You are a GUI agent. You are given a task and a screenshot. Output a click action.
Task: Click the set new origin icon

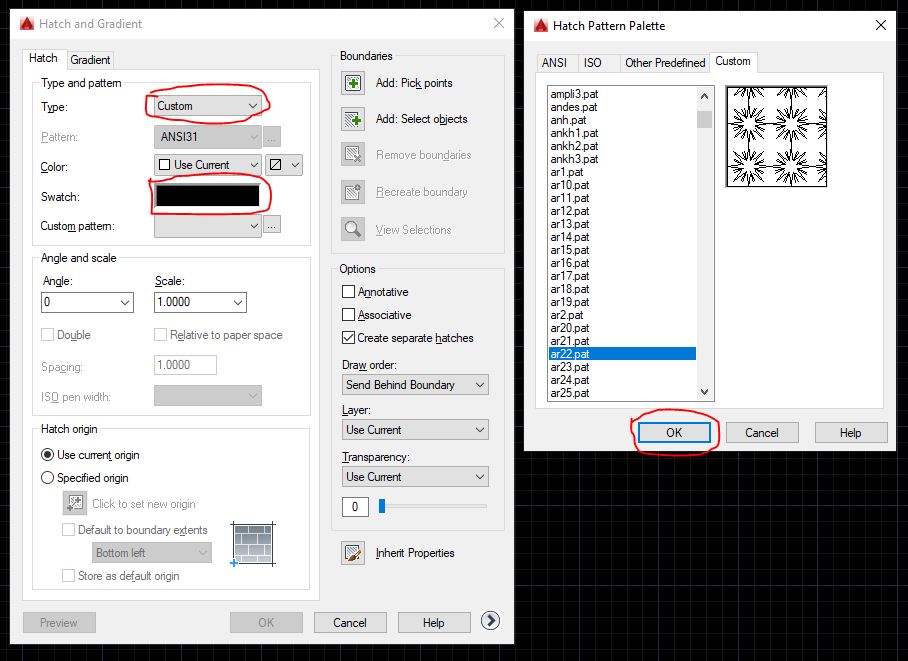[73, 503]
